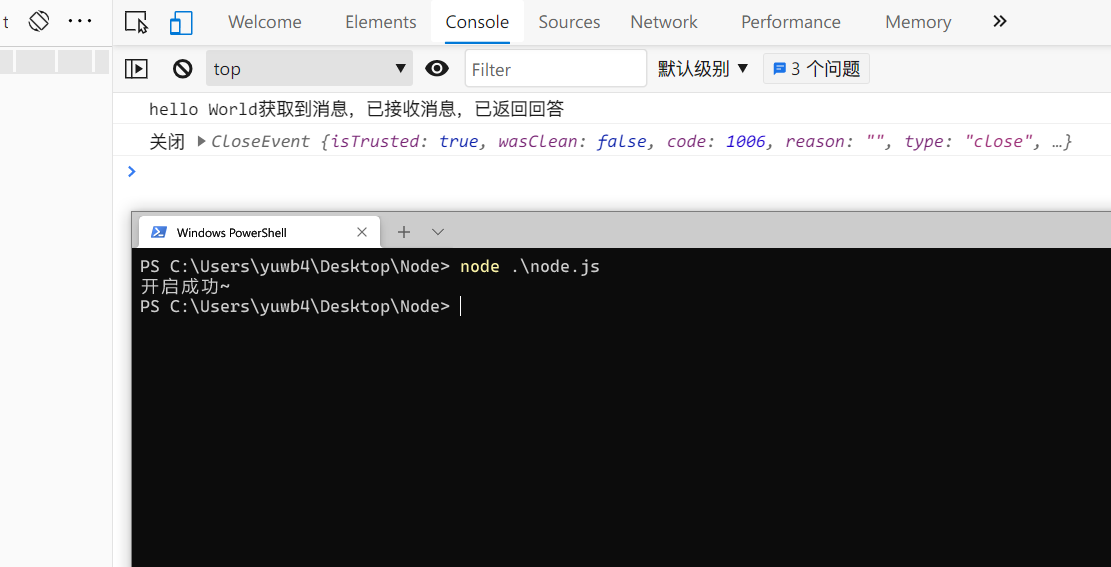Open the terminal profiles dropdown chevron
The image size is (1111, 567).
coord(438,232)
